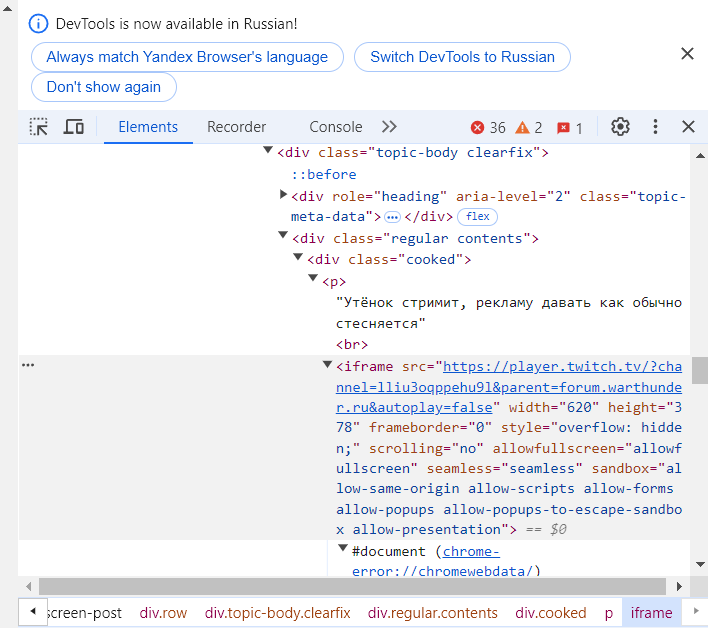708x628 pixels.
Task: Open the more tabs chevron menu
Action: point(389,127)
